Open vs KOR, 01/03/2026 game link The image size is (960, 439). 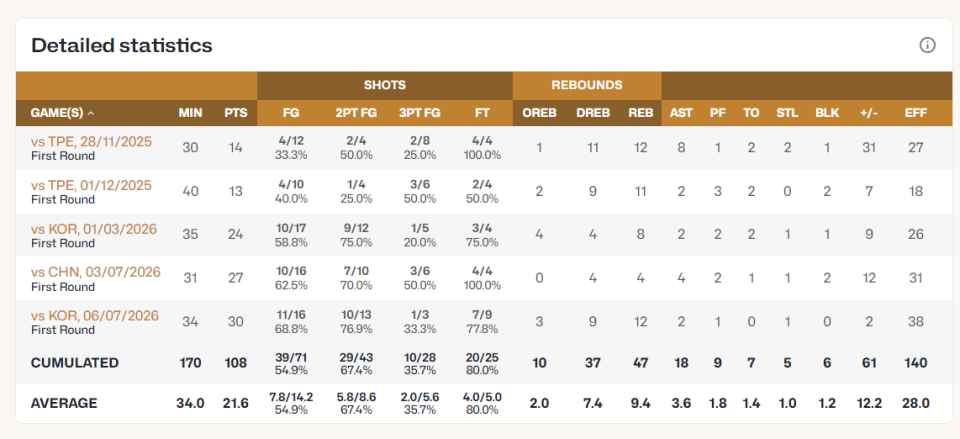point(94,229)
